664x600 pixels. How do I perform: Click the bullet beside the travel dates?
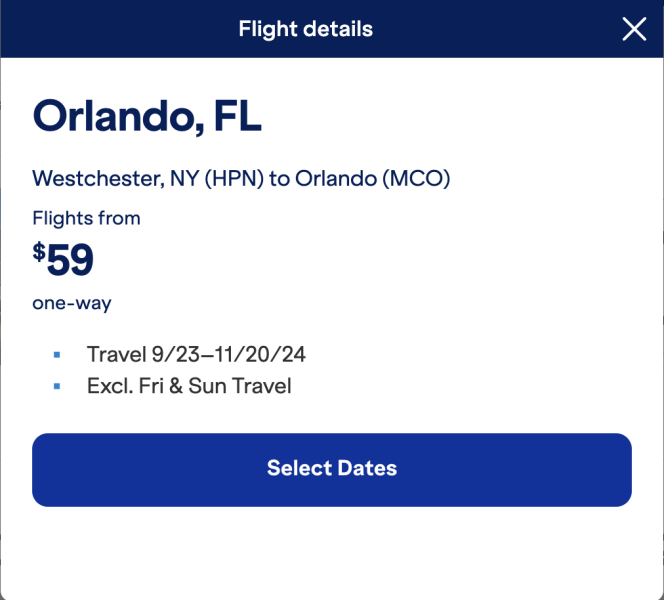57,355
